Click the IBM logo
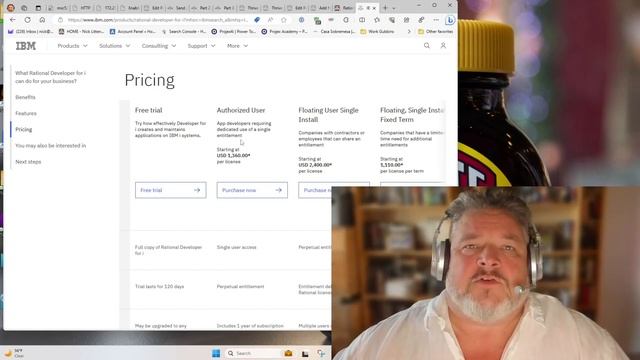Viewport: 640px width, 360px height. pyautogui.click(x=26, y=46)
